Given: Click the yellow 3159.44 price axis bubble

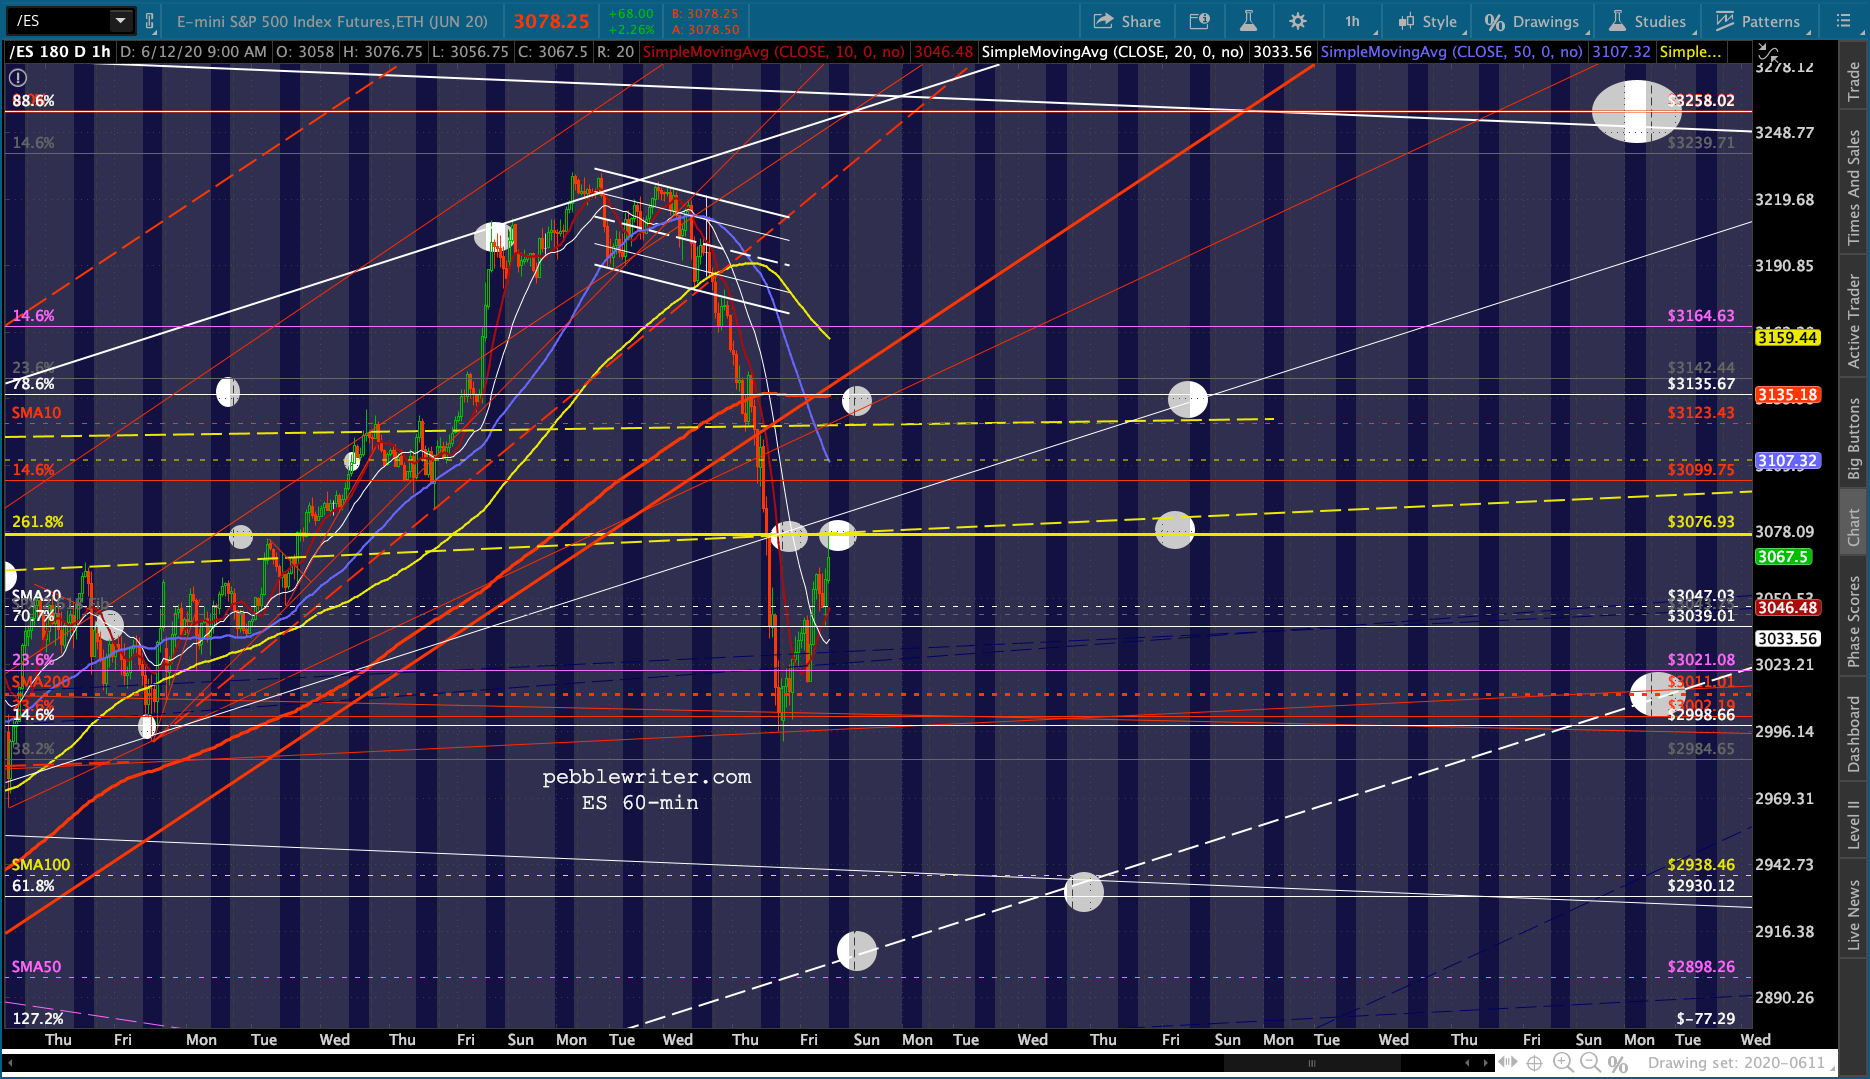Looking at the screenshot, I should point(1787,337).
